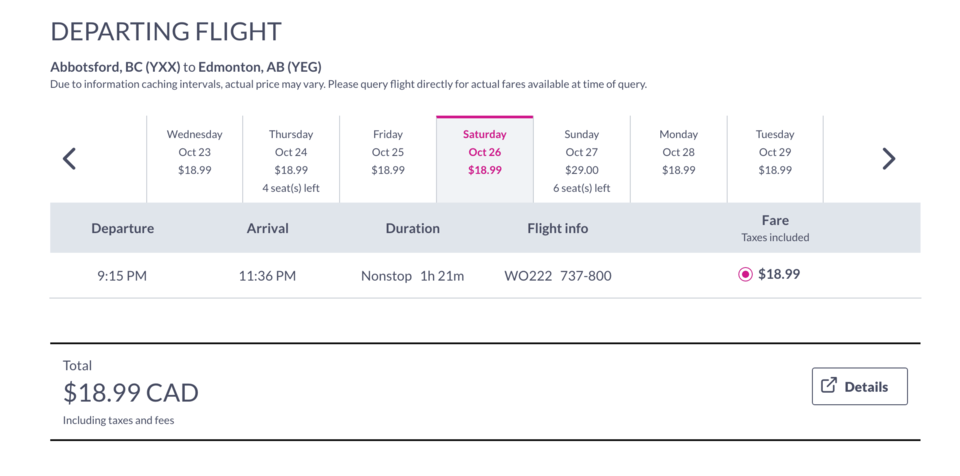
Task: Select the Wednesday Oct 23 date tab
Action: (195, 159)
